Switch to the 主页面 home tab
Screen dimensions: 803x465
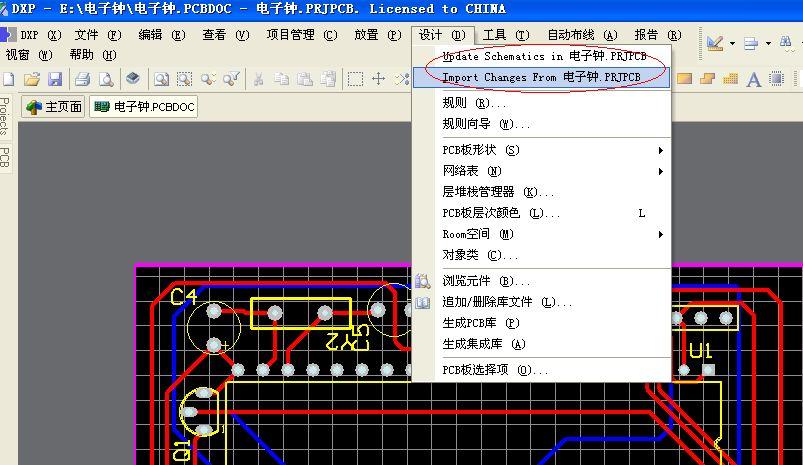tap(53, 107)
